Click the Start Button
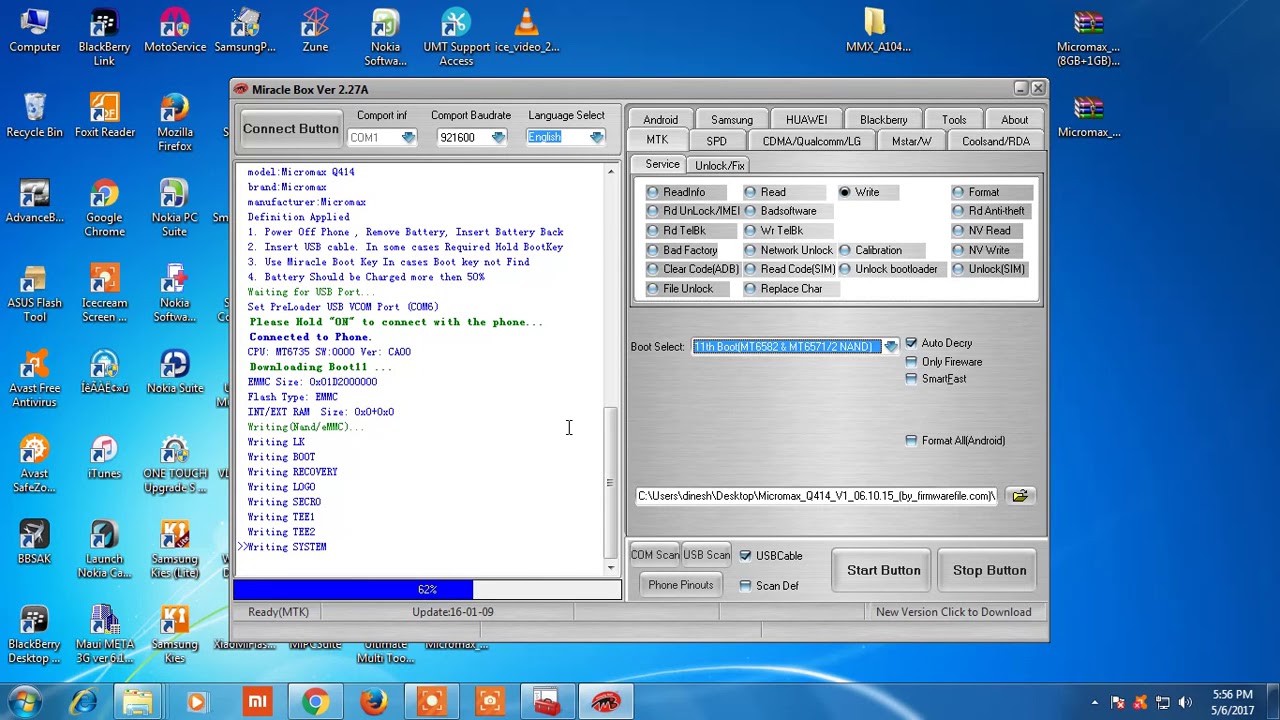This screenshot has width=1280, height=720. click(x=883, y=570)
